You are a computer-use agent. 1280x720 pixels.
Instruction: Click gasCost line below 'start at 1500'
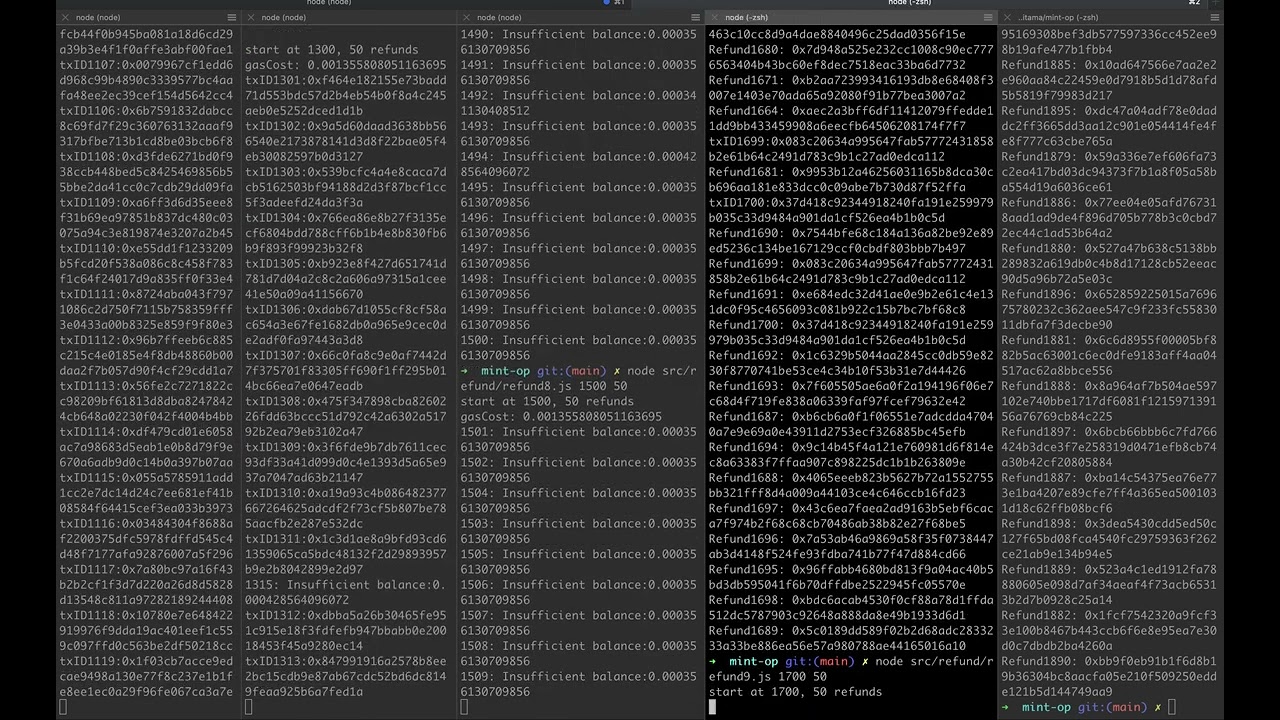(x=561, y=416)
